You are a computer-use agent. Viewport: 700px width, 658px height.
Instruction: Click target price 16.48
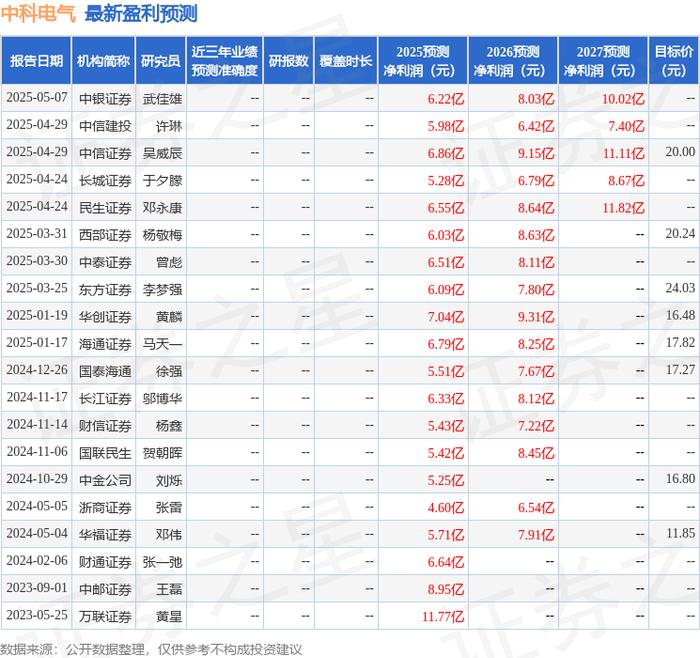pyautogui.click(x=680, y=316)
